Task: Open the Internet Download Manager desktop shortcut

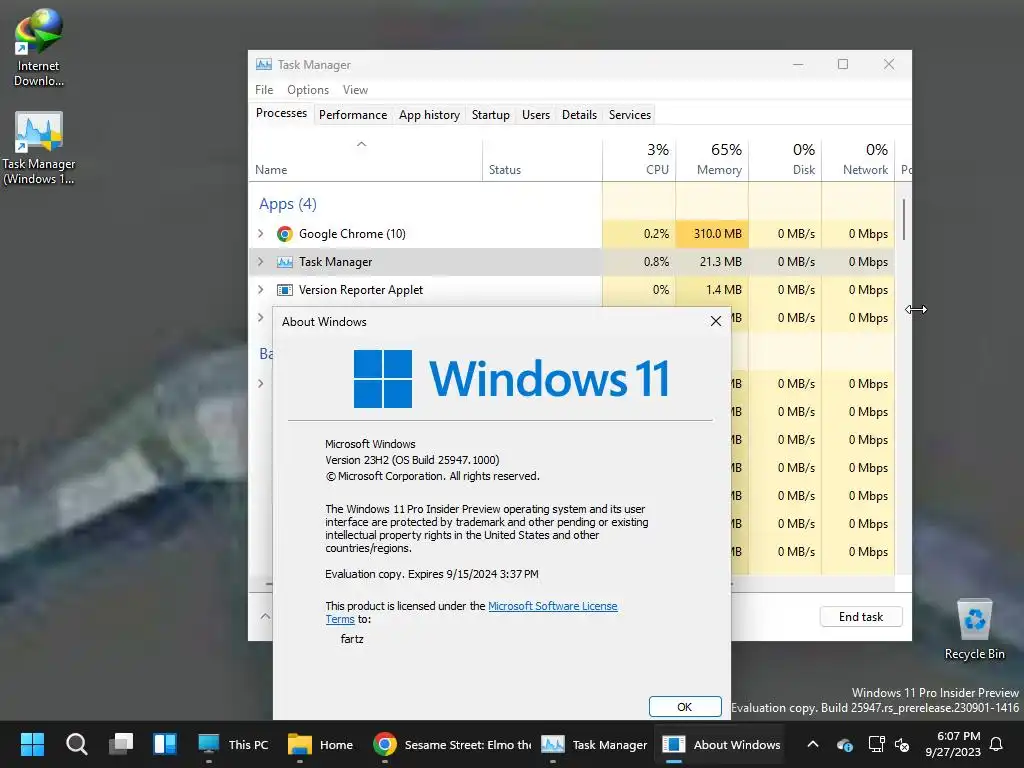Action: [39, 47]
